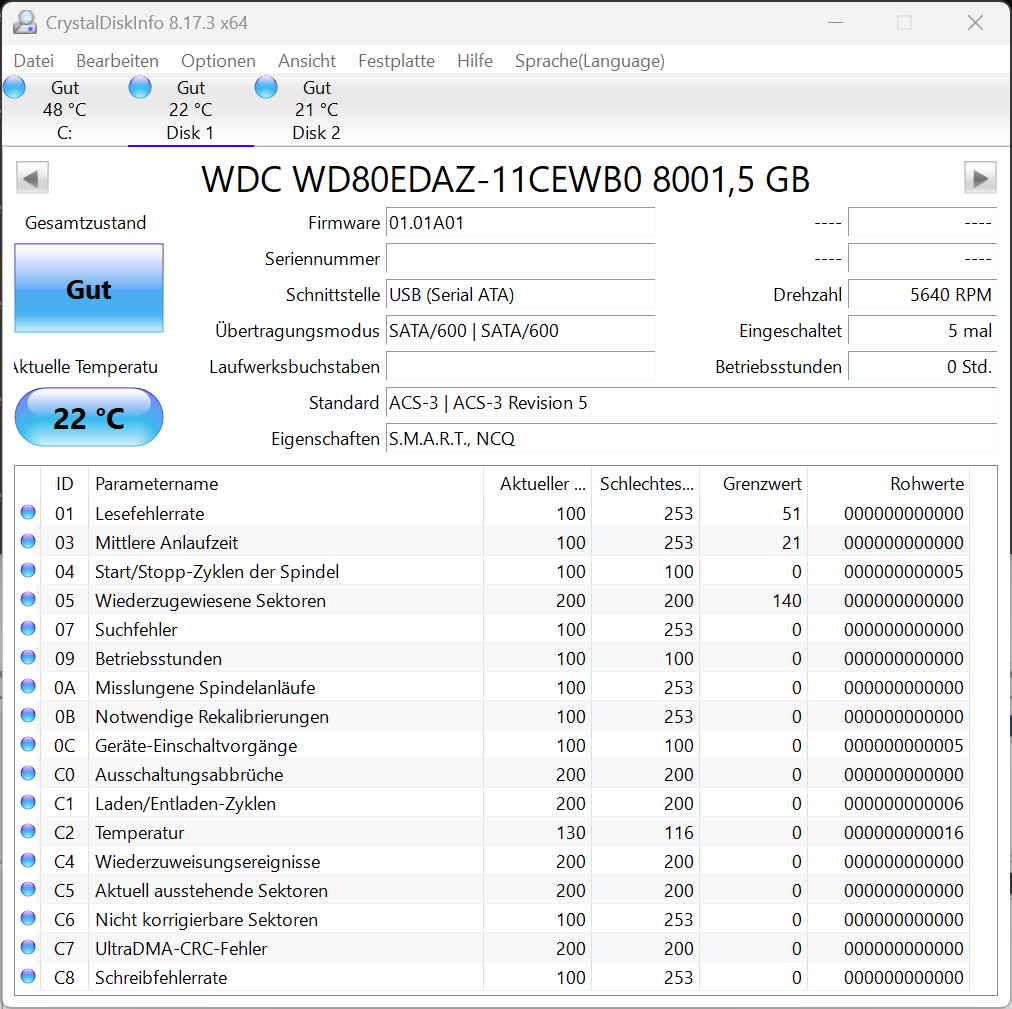Screen dimensions: 1012x1009
Task: Open the Ansicht menu
Action: coord(307,61)
